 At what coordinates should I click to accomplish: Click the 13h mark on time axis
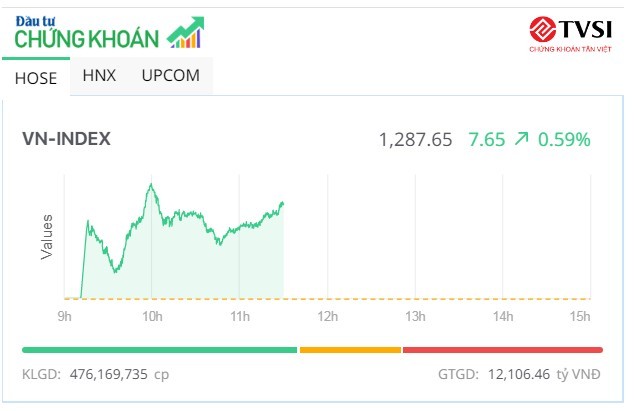415,317
